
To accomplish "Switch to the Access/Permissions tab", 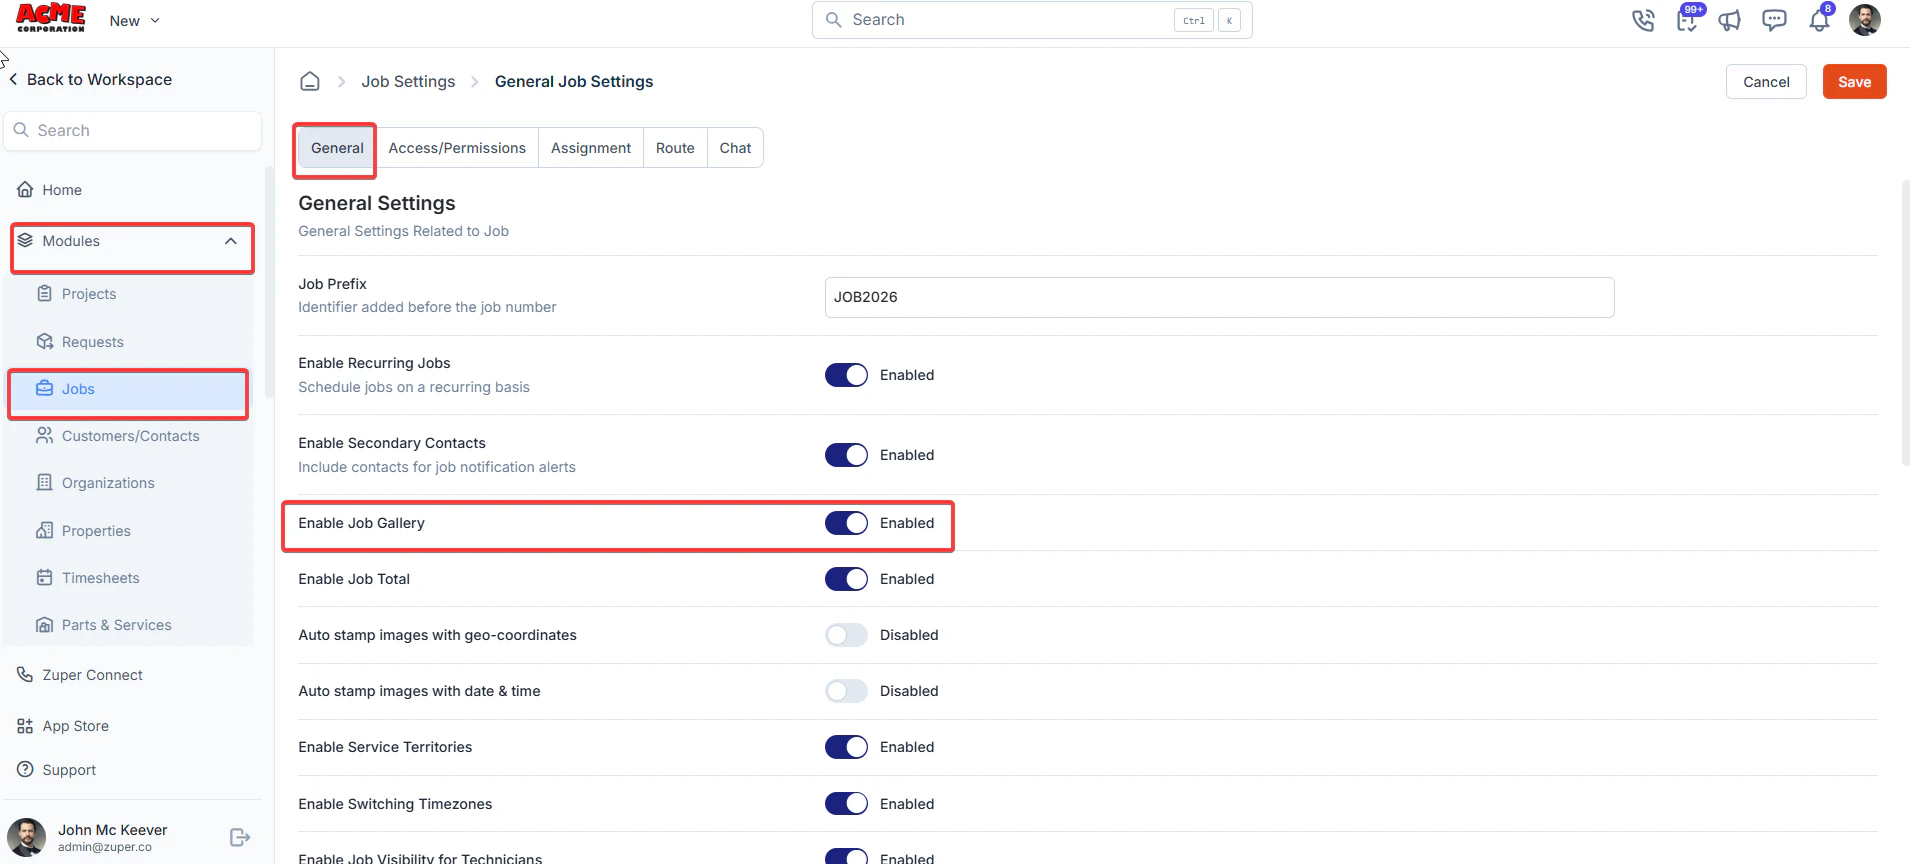I will 457,148.
